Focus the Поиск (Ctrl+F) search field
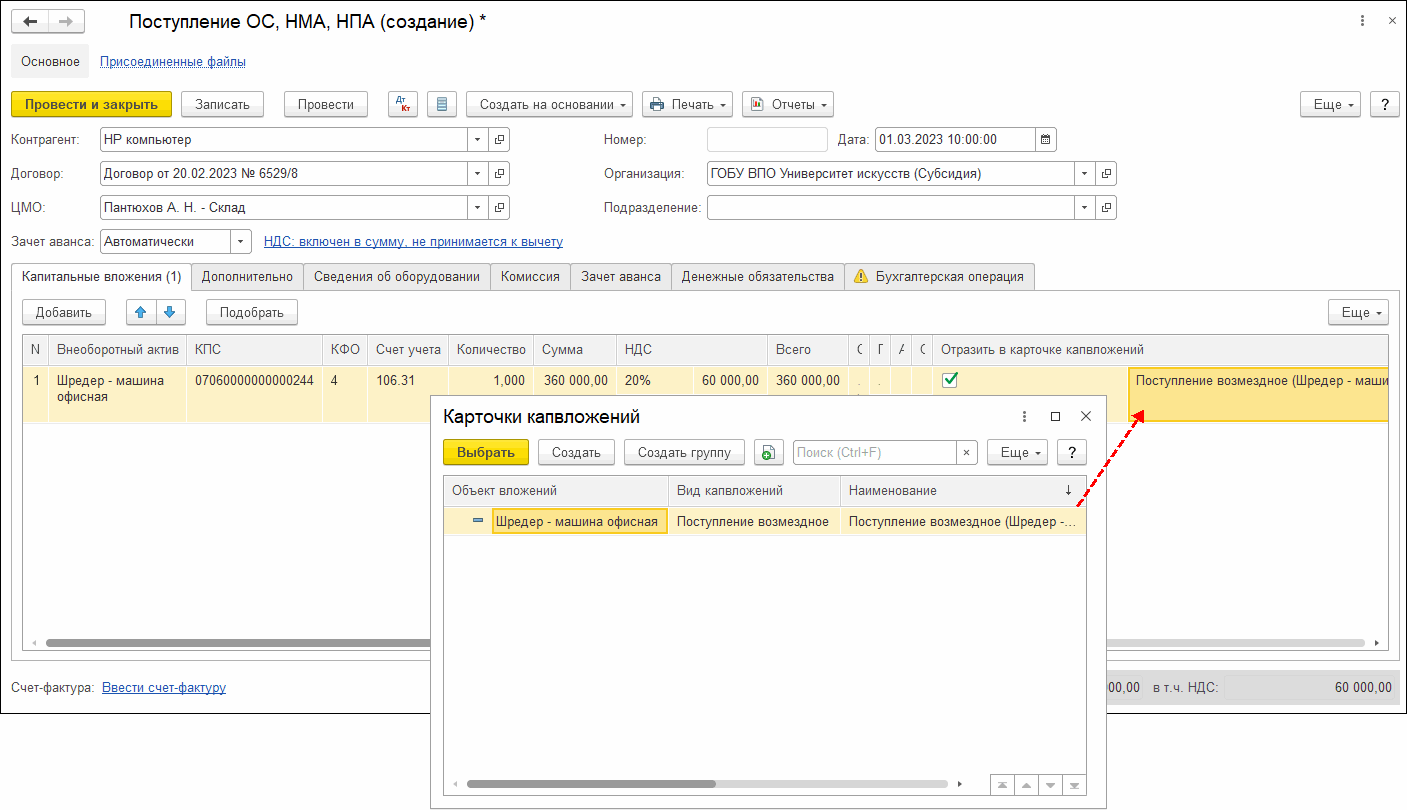Viewport: 1407px width, 810px height. tap(875, 453)
